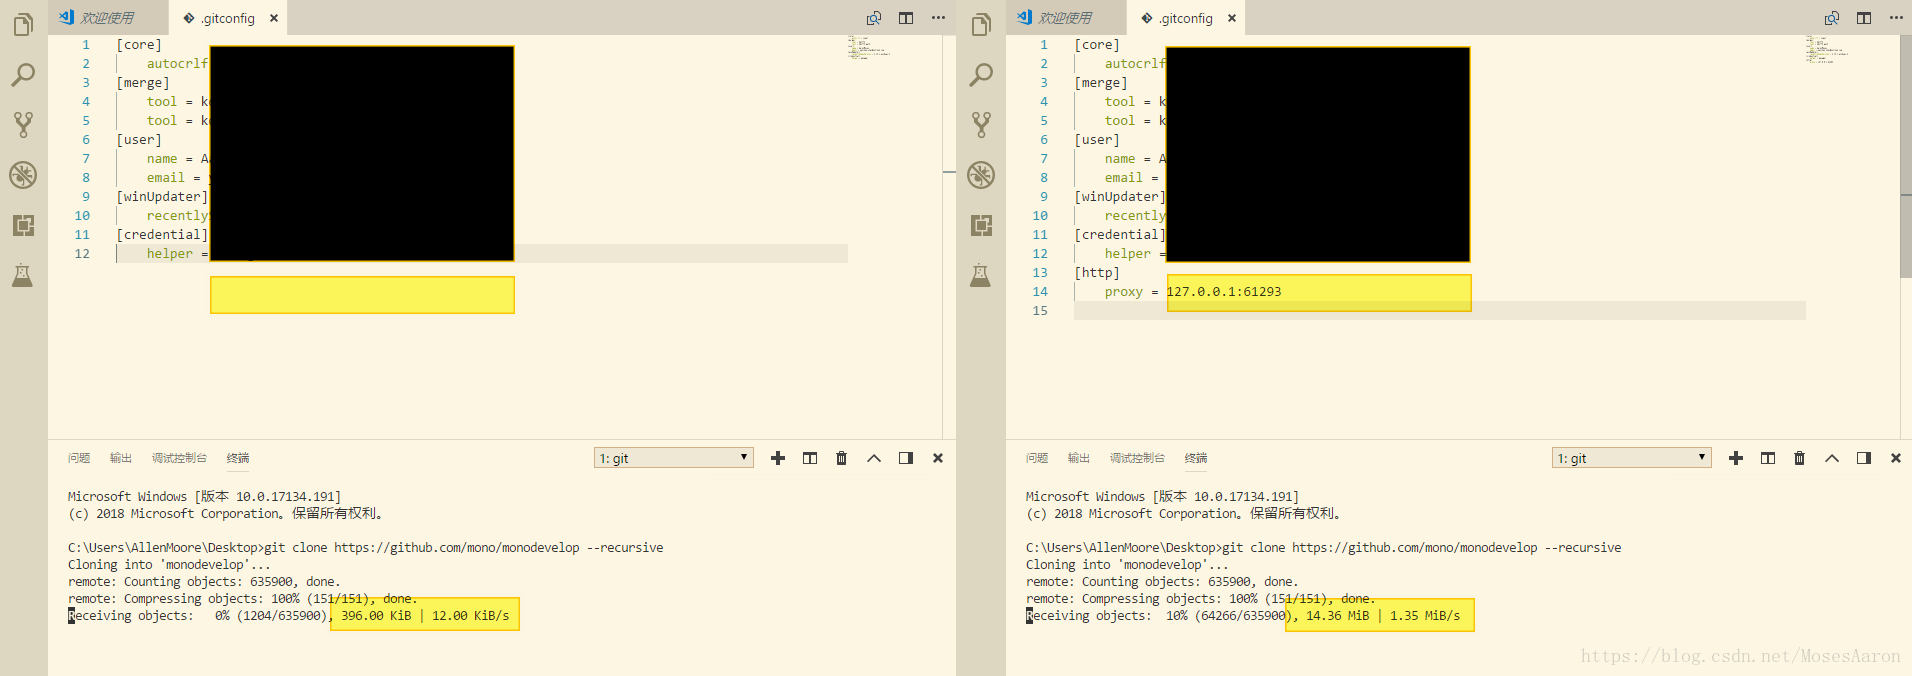1912x676 pixels.
Task: Split the editor in left window
Action: (906, 18)
